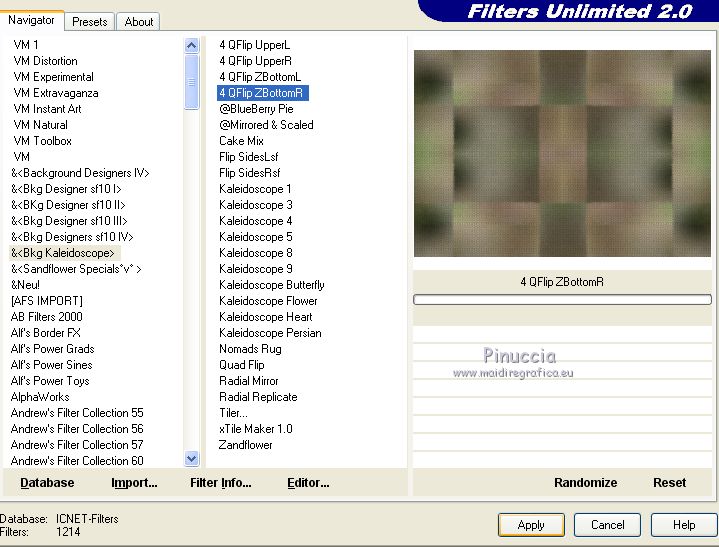Choose Nomads Rug filter
Viewport: 719px width, 547px height.
click(x=250, y=349)
